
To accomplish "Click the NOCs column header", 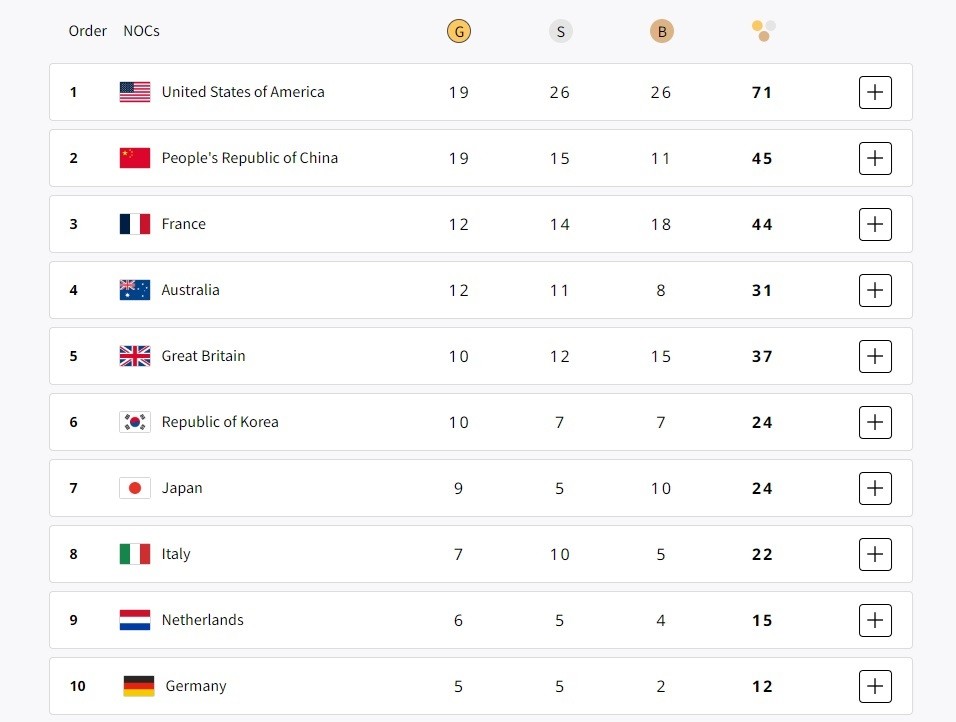I will coord(142,31).
